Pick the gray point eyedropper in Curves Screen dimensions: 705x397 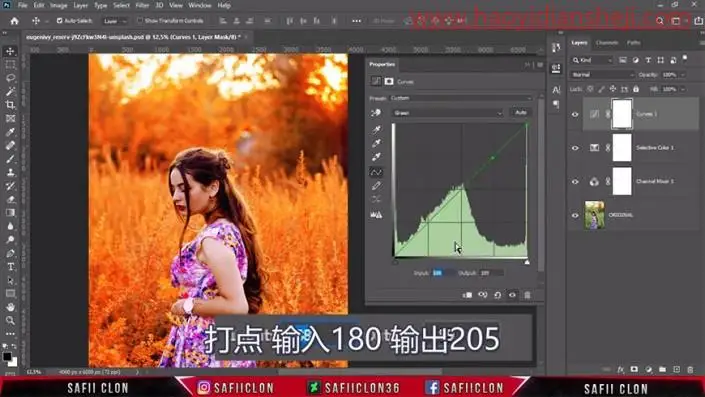(376, 143)
